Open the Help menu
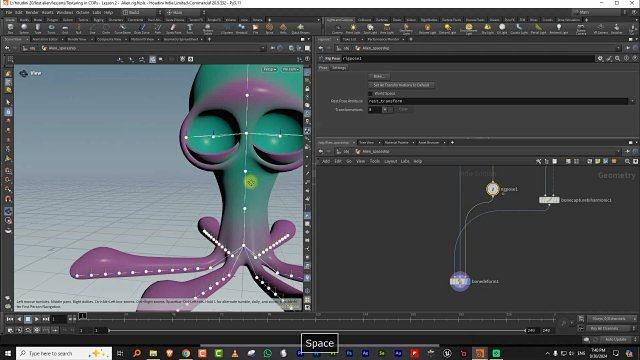Viewport: 640px width, 360px height. [108, 13]
